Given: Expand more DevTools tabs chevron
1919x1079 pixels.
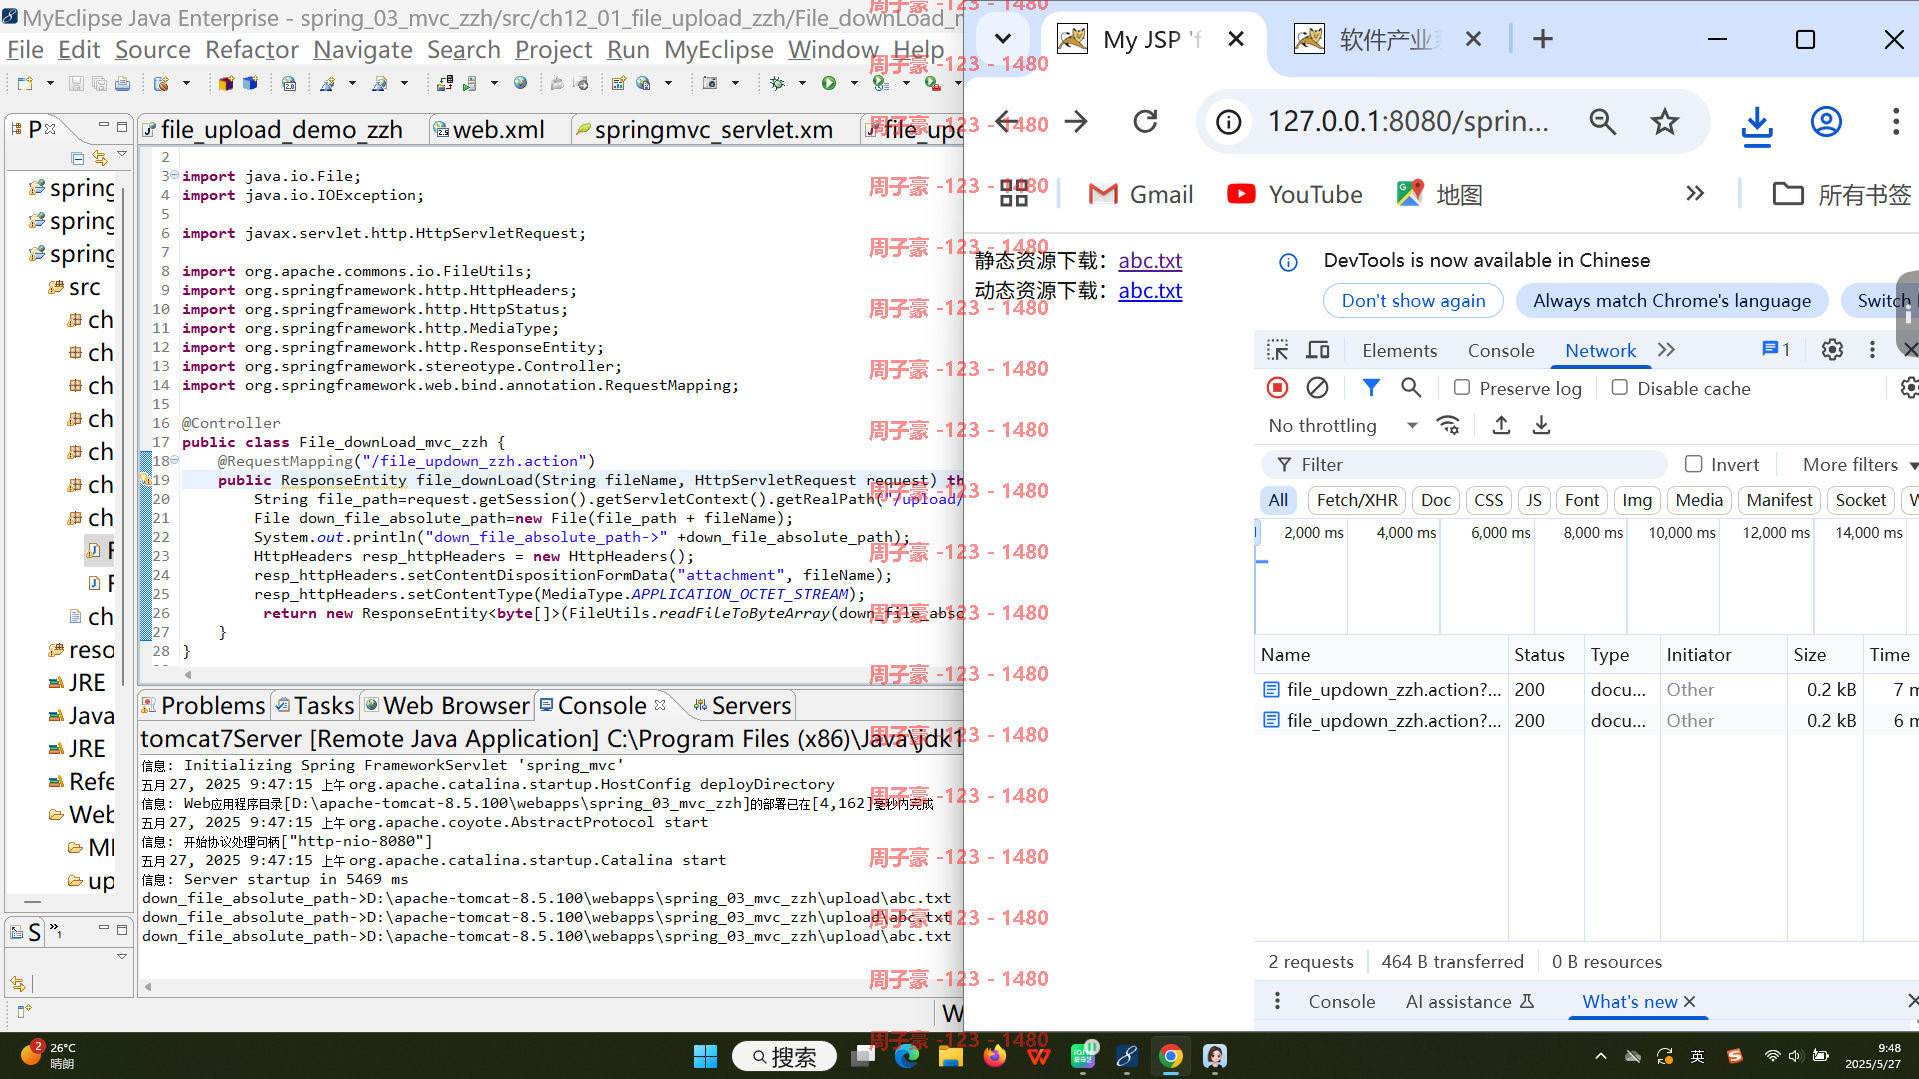Looking at the screenshot, I should click(x=1666, y=350).
